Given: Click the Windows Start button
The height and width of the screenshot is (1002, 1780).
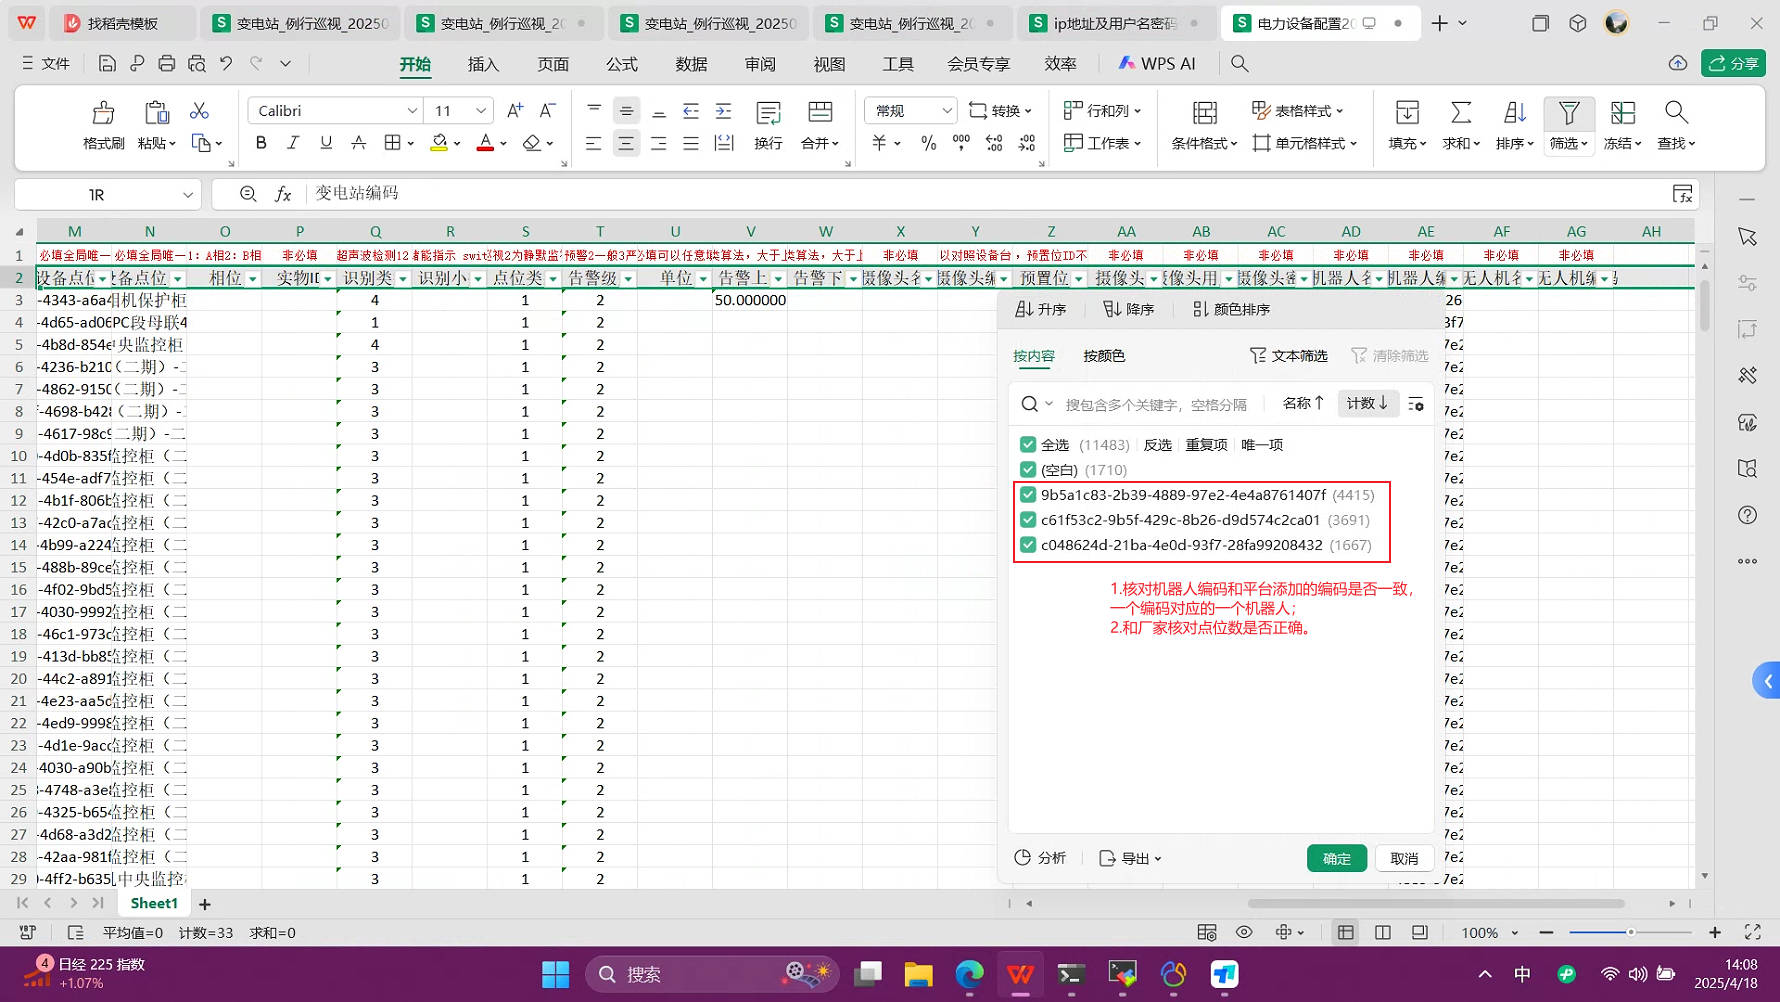Looking at the screenshot, I should click(x=555, y=974).
